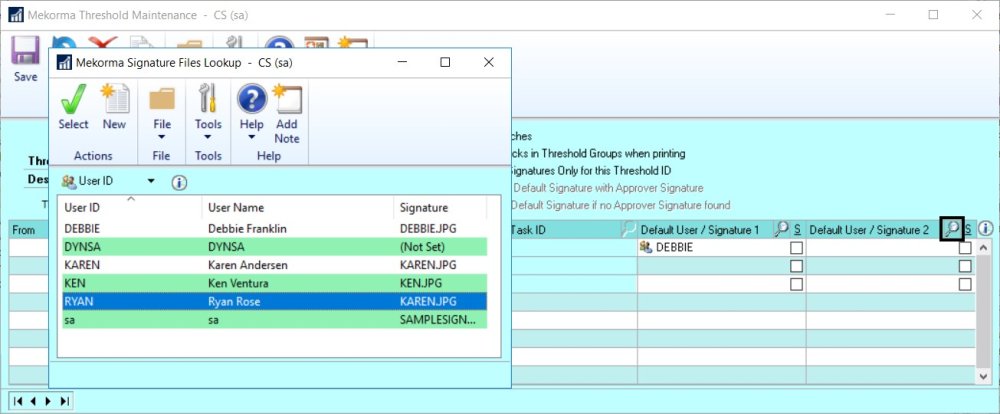Check the second row's Signature 2 S checkbox
The image size is (1000, 414).
(965, 266)
